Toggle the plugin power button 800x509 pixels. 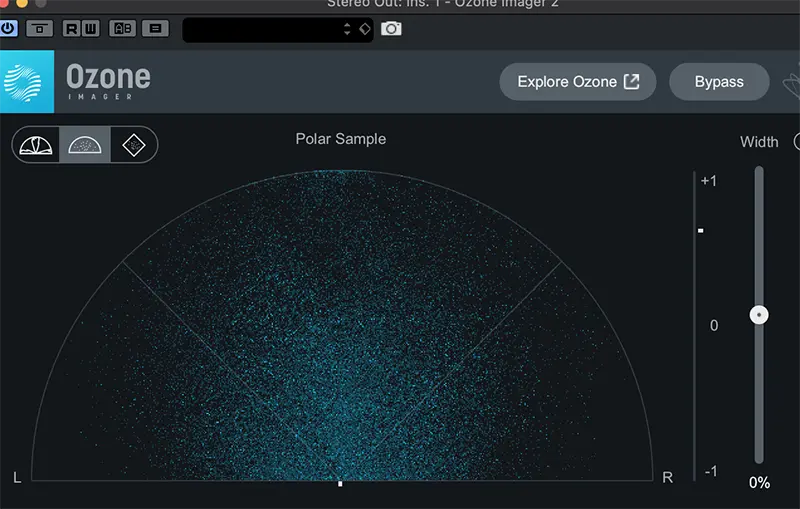9,29
